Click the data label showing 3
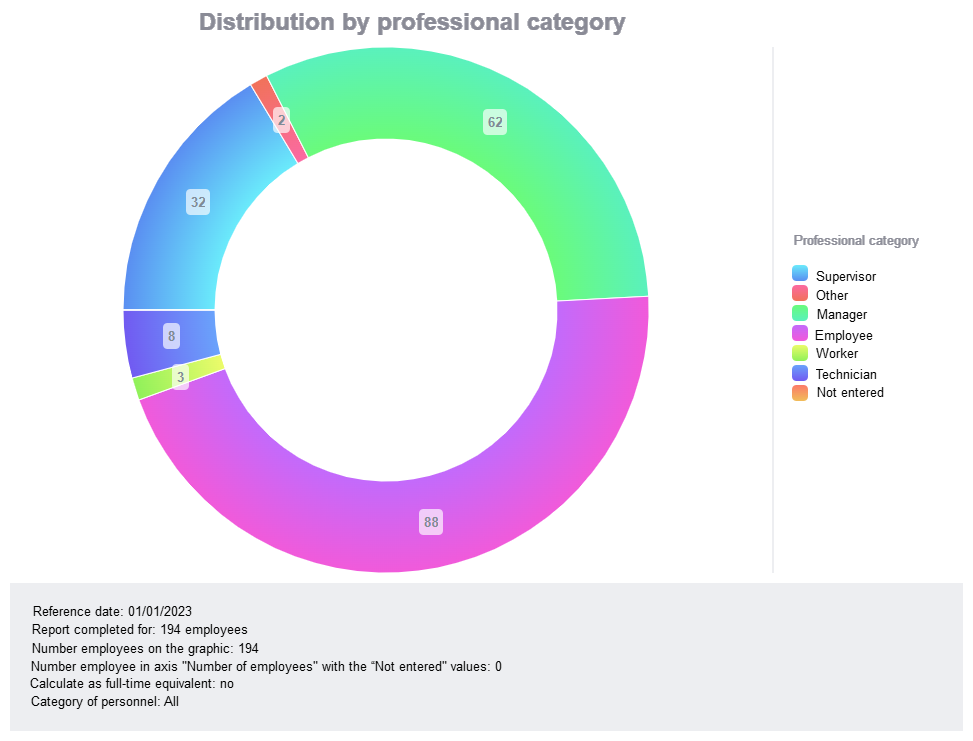Screen dimensions: 973x741 click(x=180, y=377)
